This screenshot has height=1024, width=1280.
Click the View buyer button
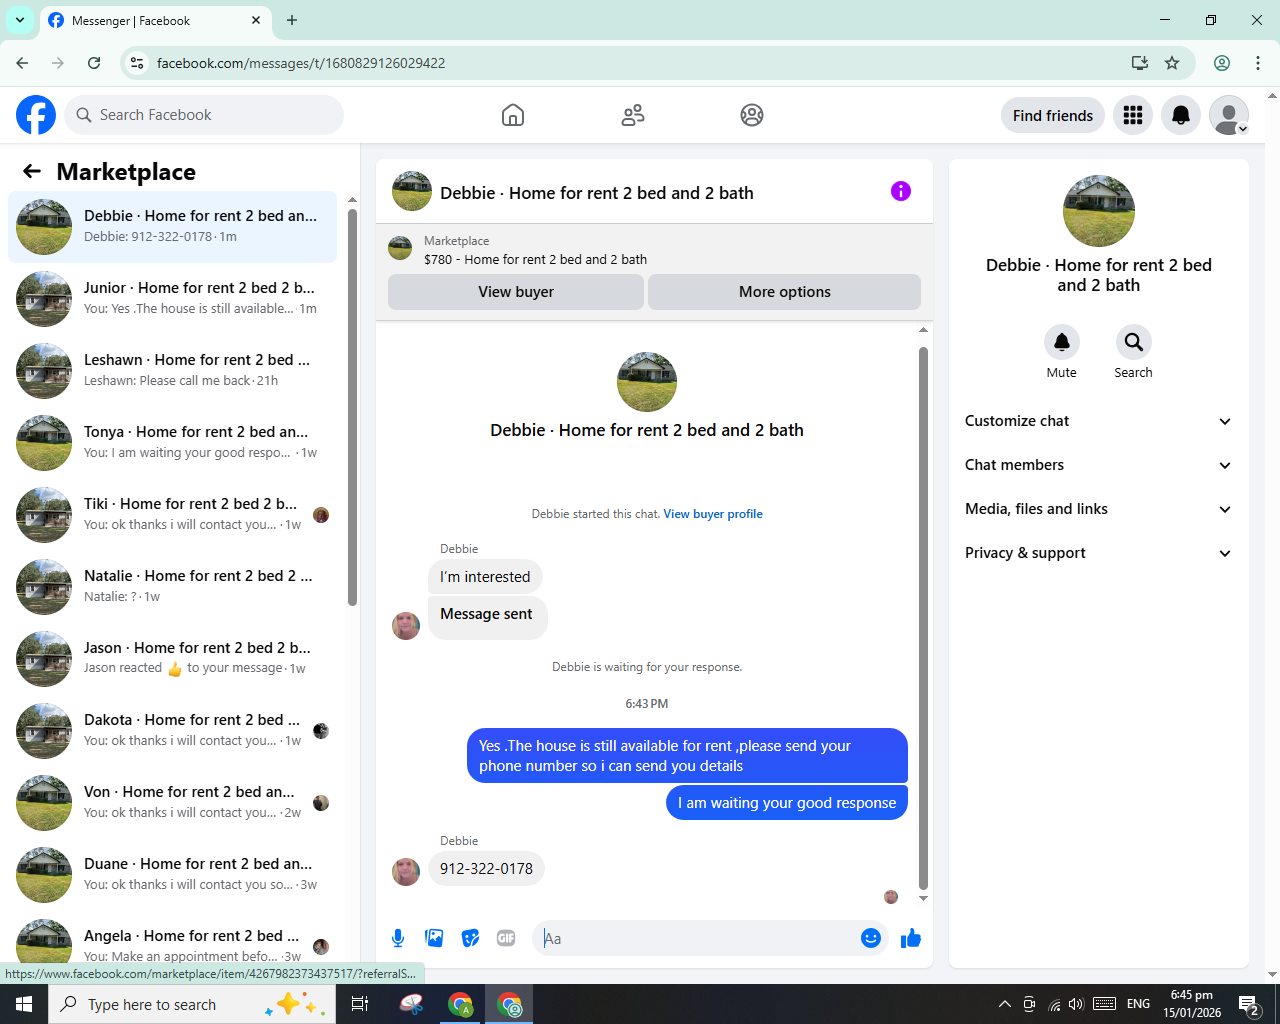pyautogui.click(x=516, y=292)
